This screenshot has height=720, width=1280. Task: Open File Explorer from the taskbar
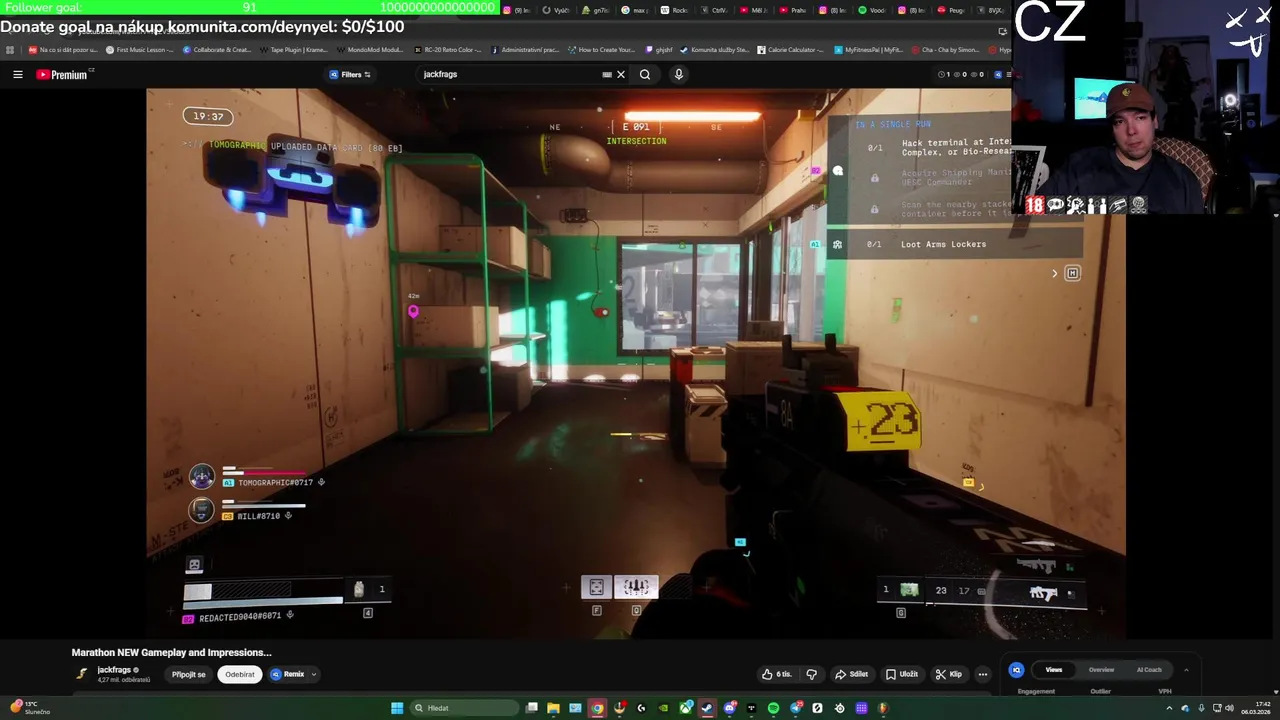coord(553,708)
